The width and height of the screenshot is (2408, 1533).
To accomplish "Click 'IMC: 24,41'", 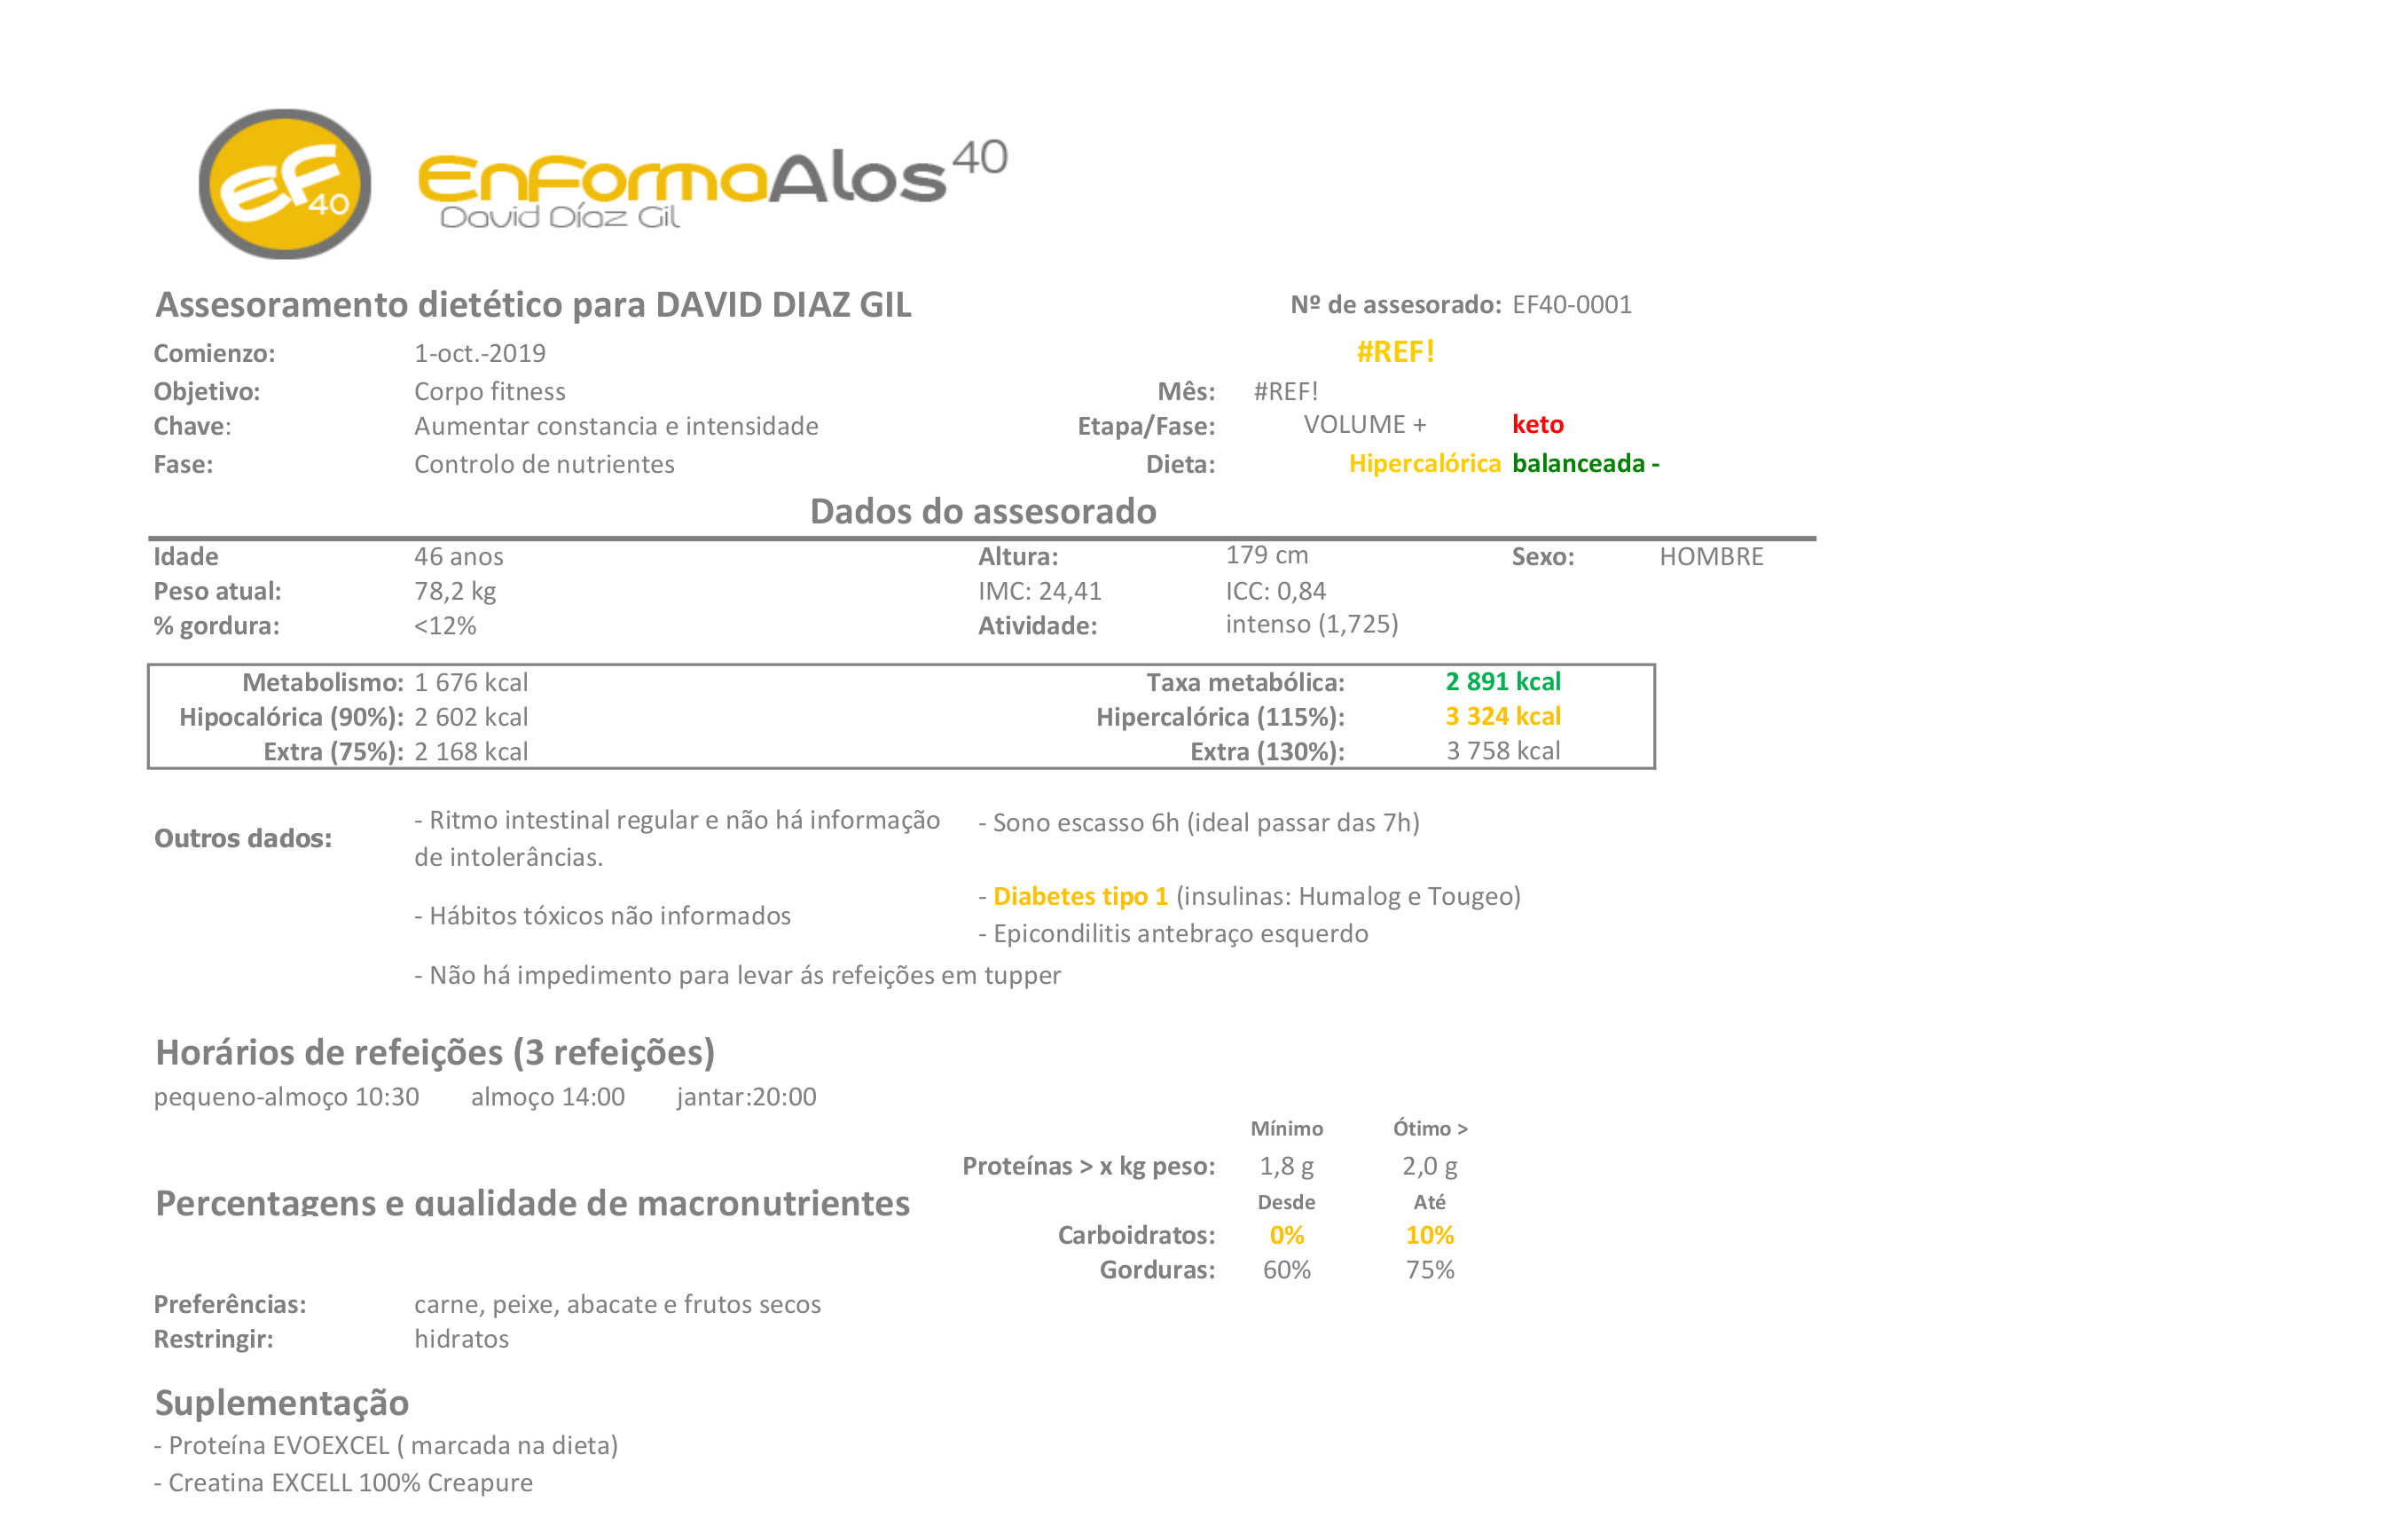I will (1040, 591).
